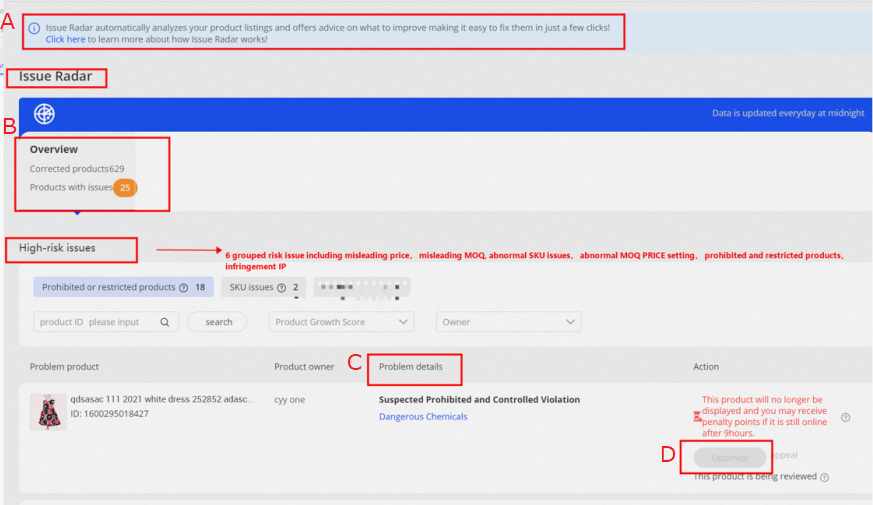Image resolution: width=873 pixels, height=505 pixels.
Task: Click help icon beside SKU issues
Action: point(282,288)
